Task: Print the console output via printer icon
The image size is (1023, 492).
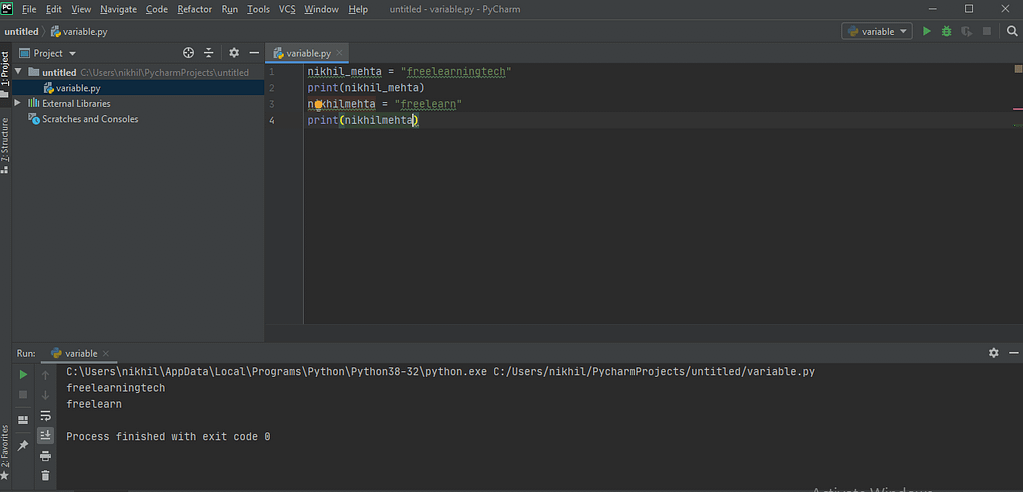Action: 45,455
